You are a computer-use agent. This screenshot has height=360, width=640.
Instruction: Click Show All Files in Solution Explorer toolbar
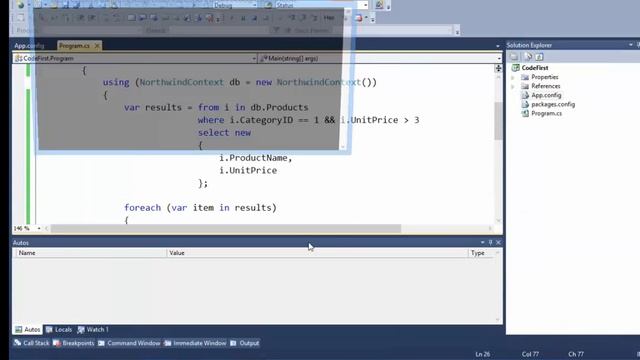(528, 57)
